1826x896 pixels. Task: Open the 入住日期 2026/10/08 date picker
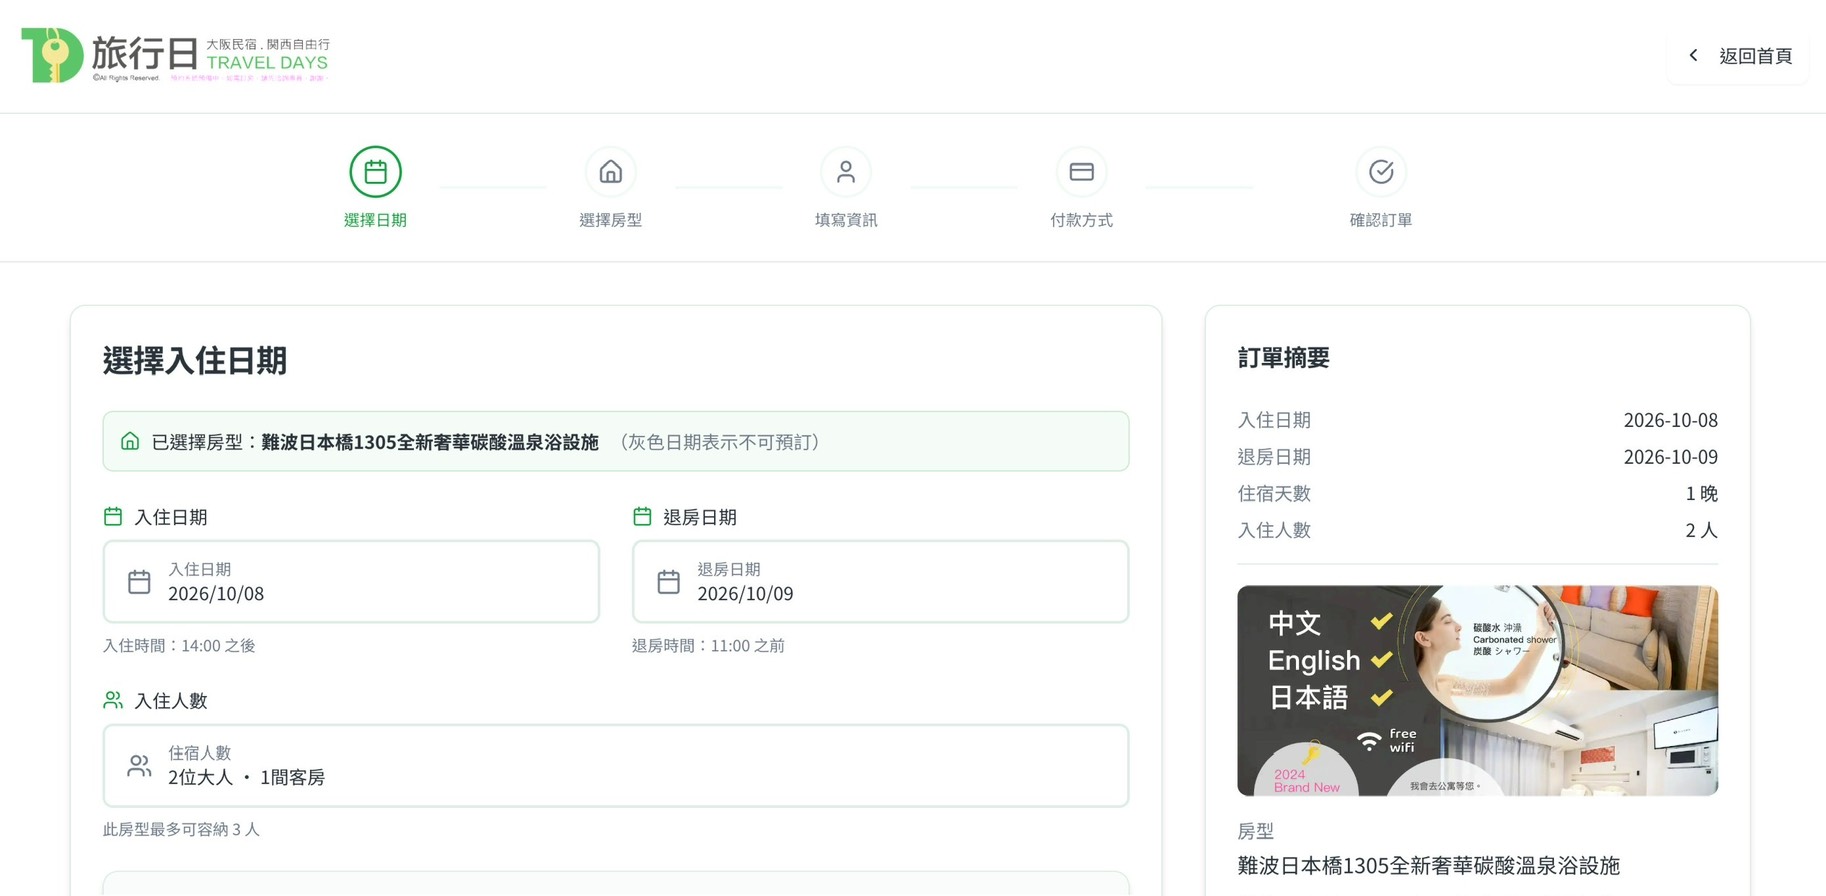click(x=351, y=582)
